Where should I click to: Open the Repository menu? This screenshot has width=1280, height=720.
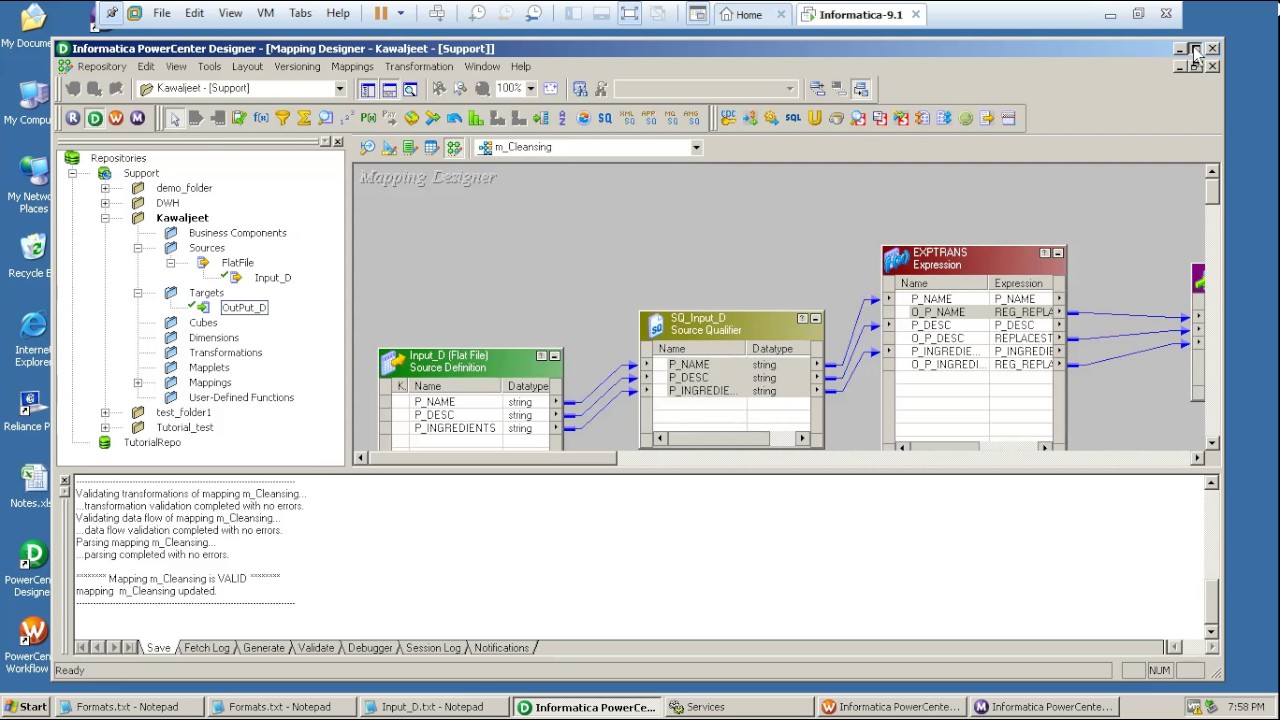pos(102,67)
